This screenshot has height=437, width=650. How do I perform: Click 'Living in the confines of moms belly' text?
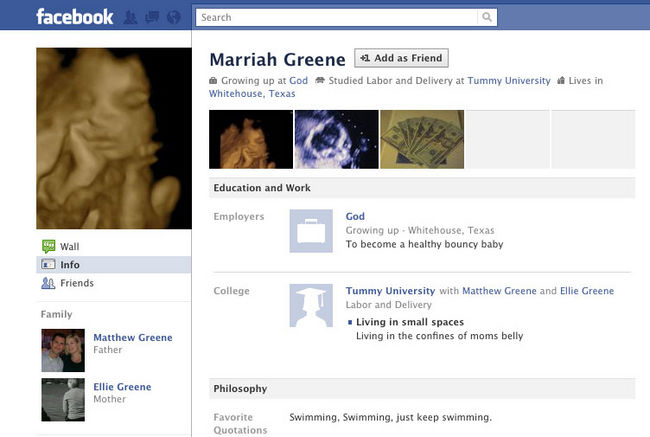click(x=439, y=336)
